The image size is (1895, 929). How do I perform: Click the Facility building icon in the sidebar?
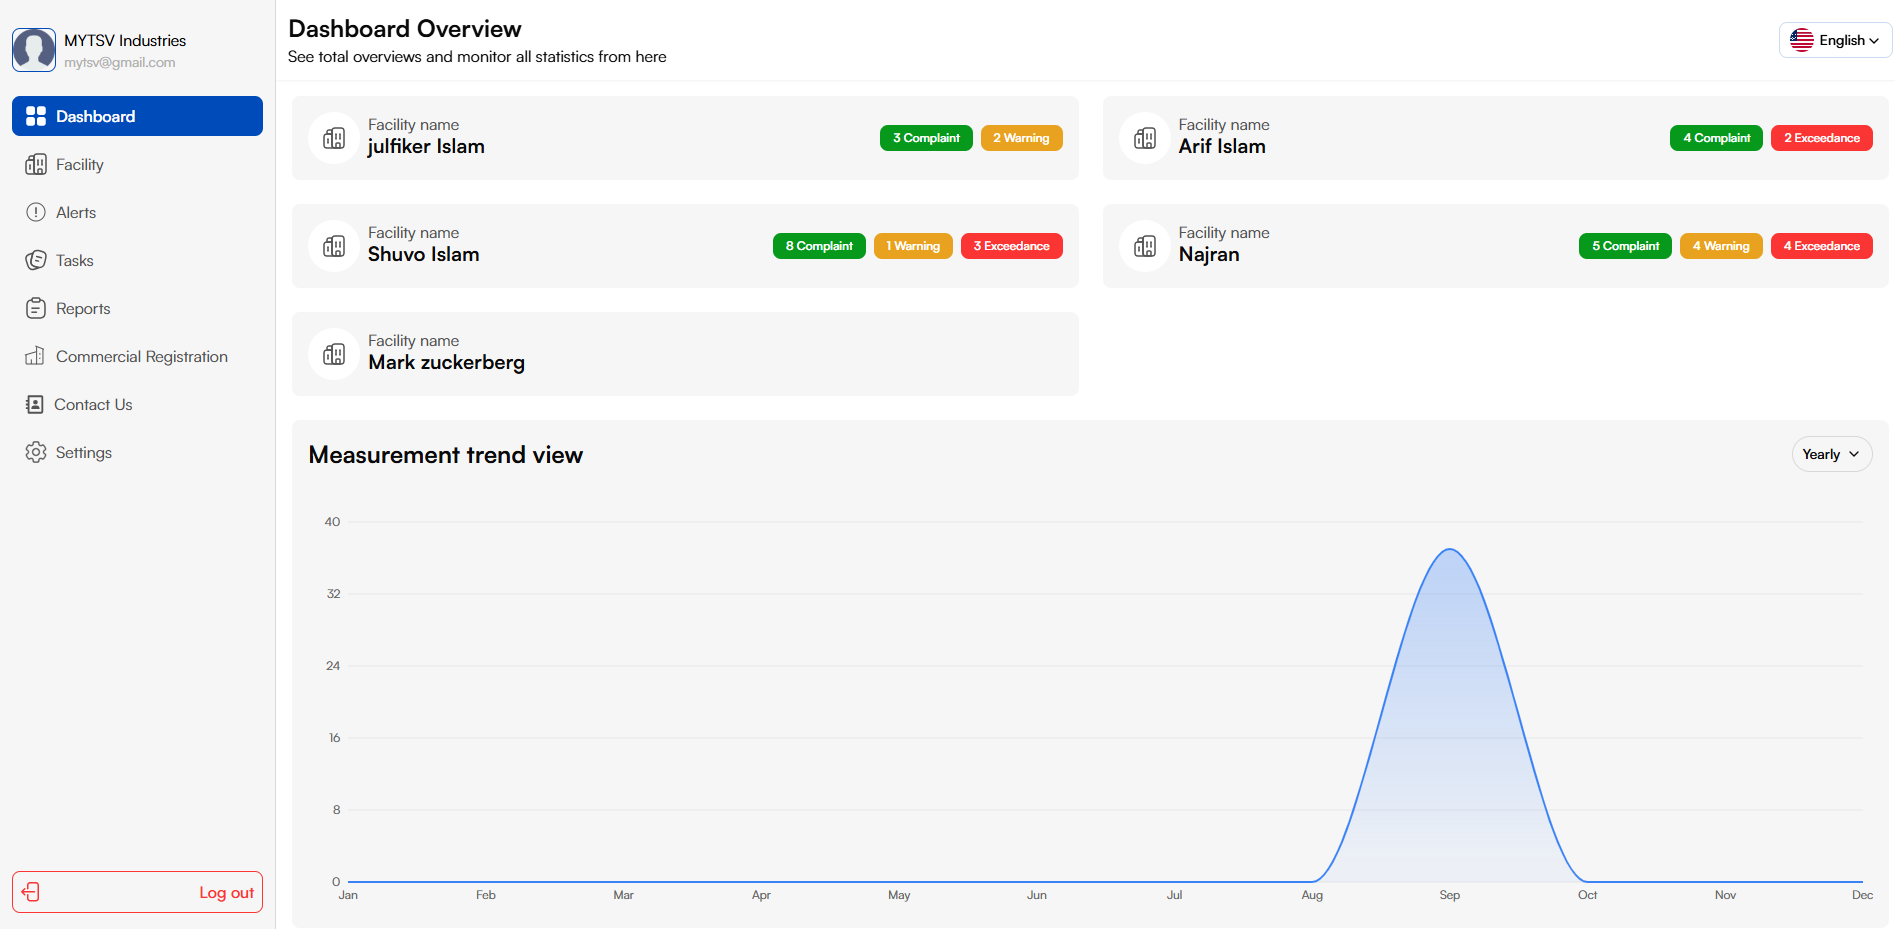click(x=36, y=164)
